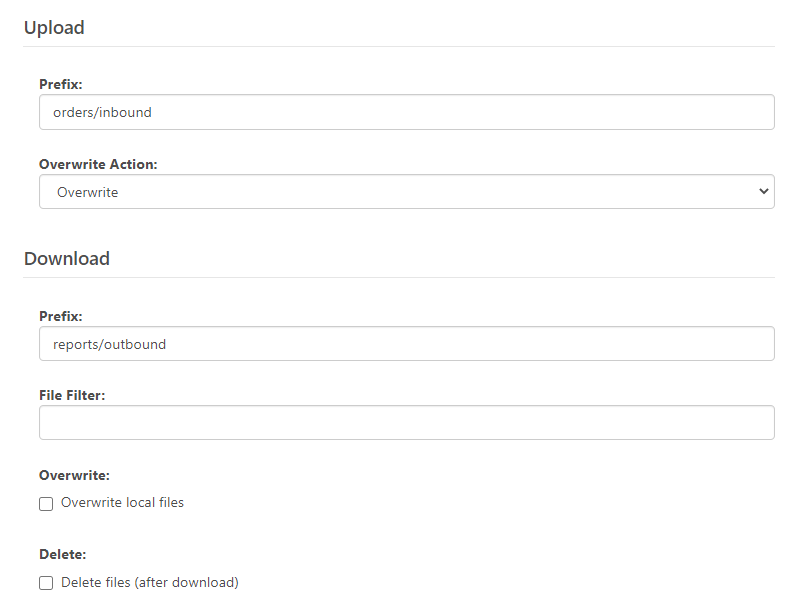Click the divider line beneath the Upload heading
The height and width of the screenshot is (615, 795).
point(399,47)
